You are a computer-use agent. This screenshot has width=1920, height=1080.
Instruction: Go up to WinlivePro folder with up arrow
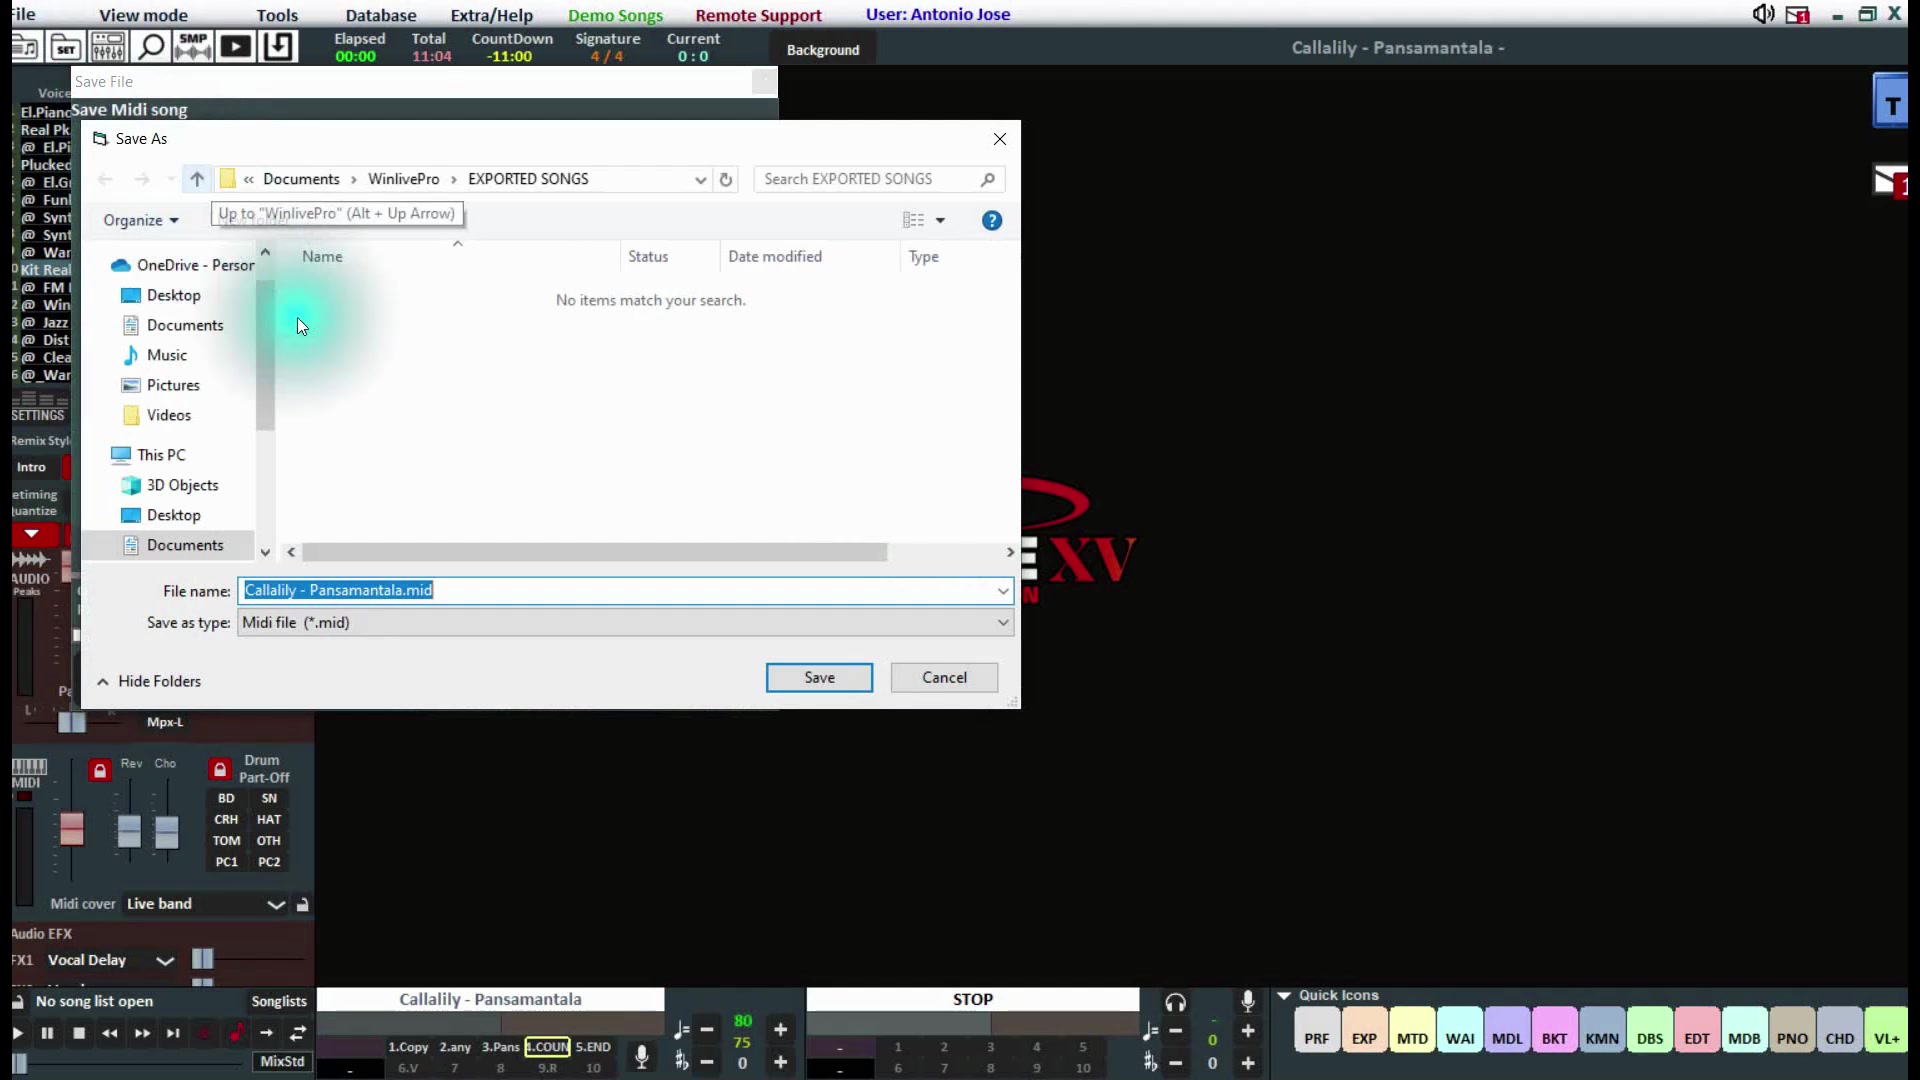tap(197, 179)
